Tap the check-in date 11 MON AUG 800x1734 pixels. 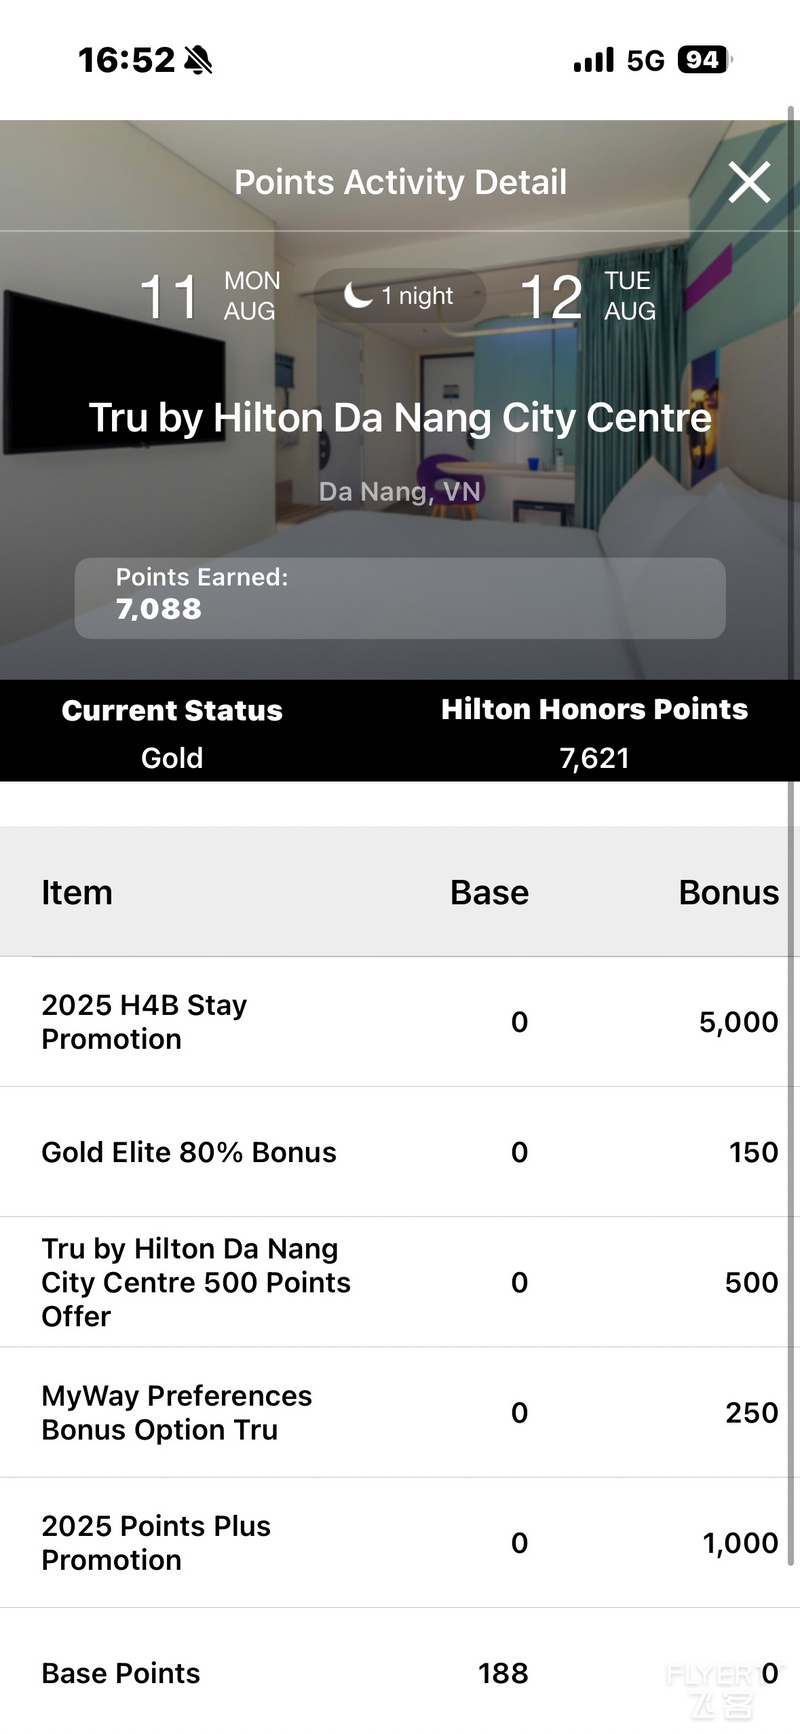point(210,296)
